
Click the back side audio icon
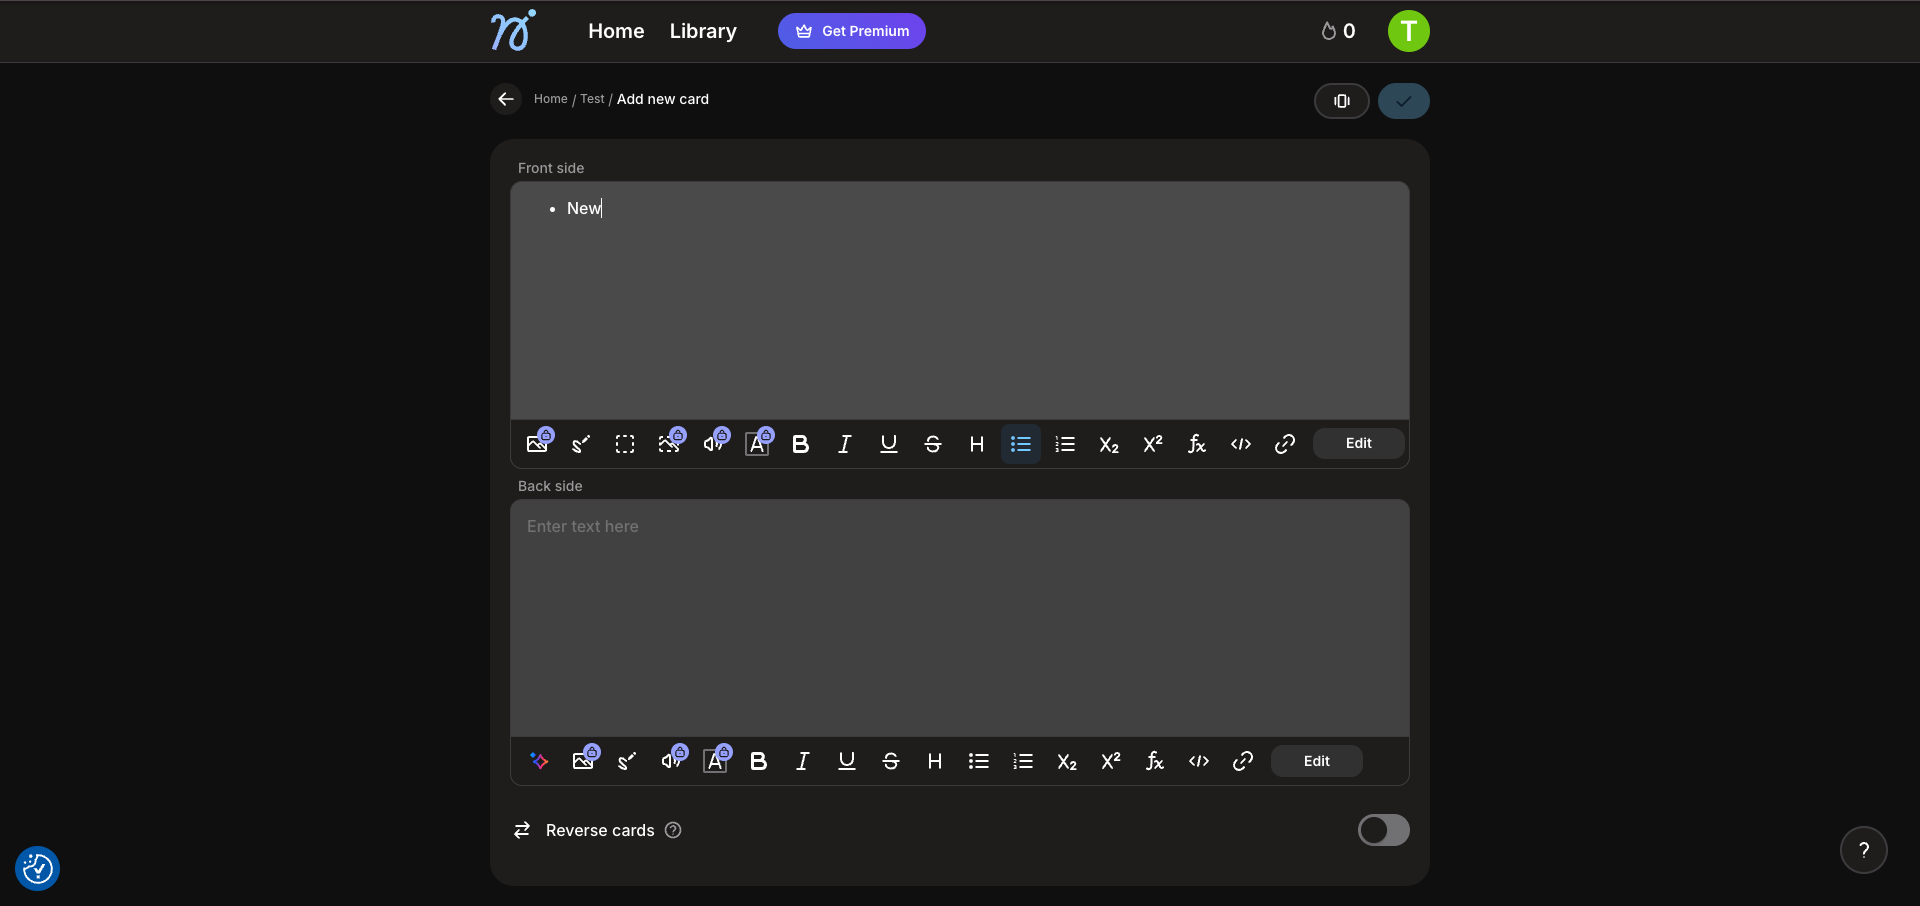(x=671, y=761)
